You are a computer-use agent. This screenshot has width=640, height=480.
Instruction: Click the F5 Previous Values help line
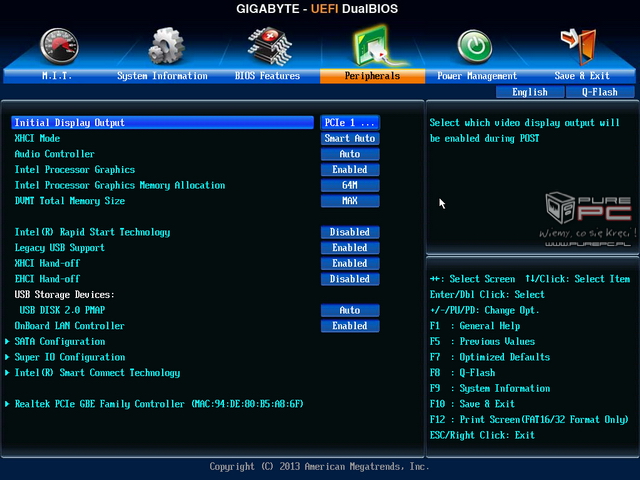(x=482, y=342)
